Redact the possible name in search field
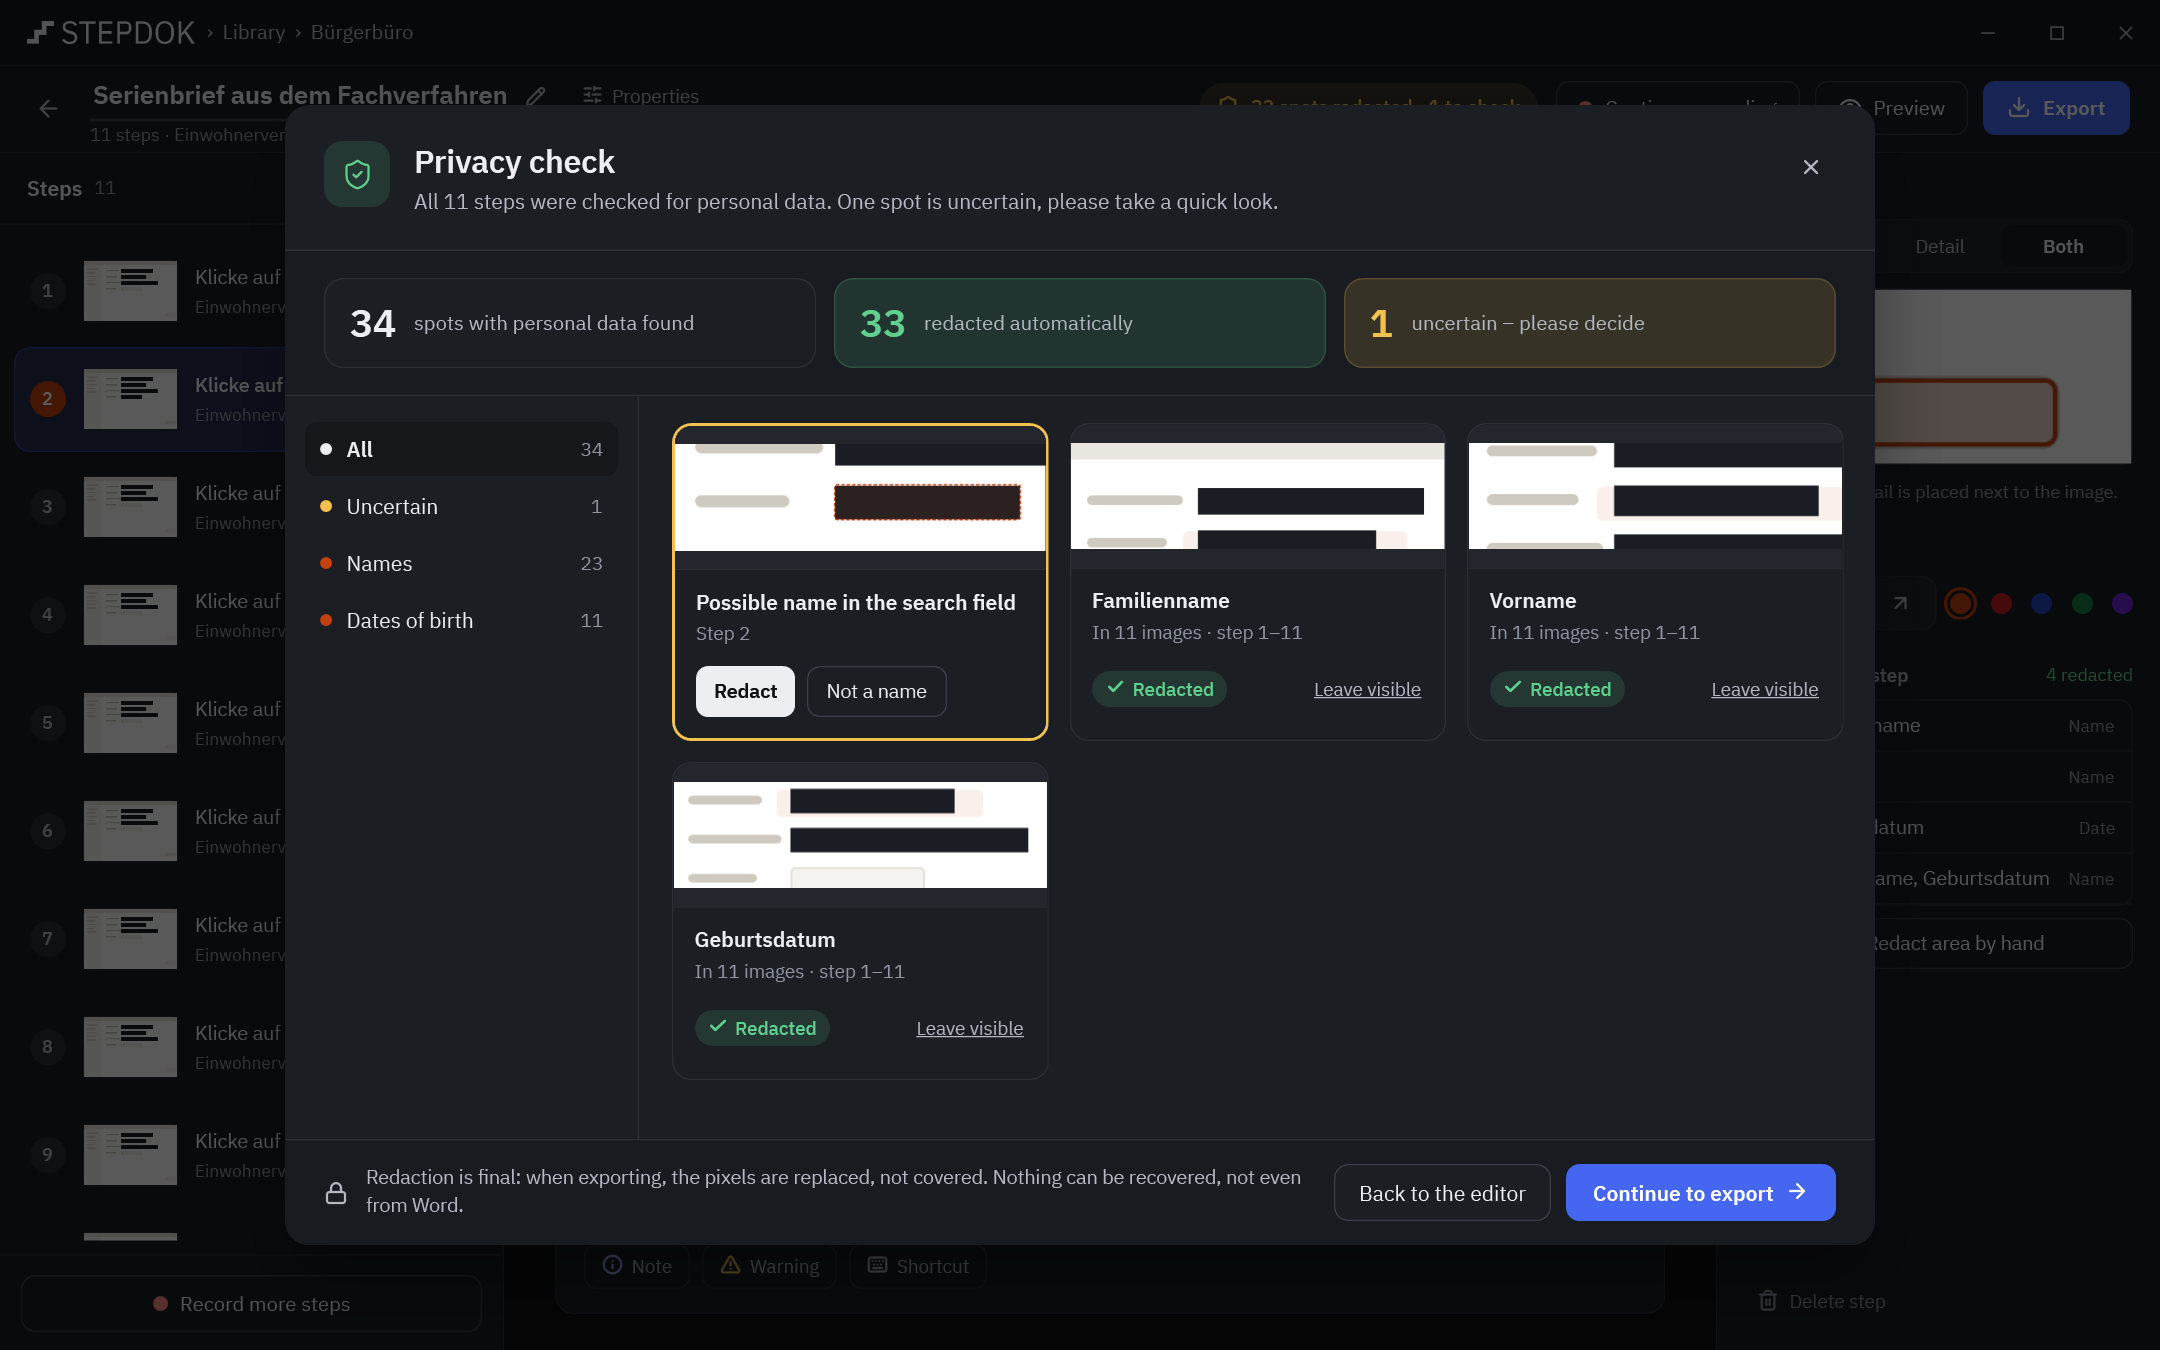 (745, 691)
